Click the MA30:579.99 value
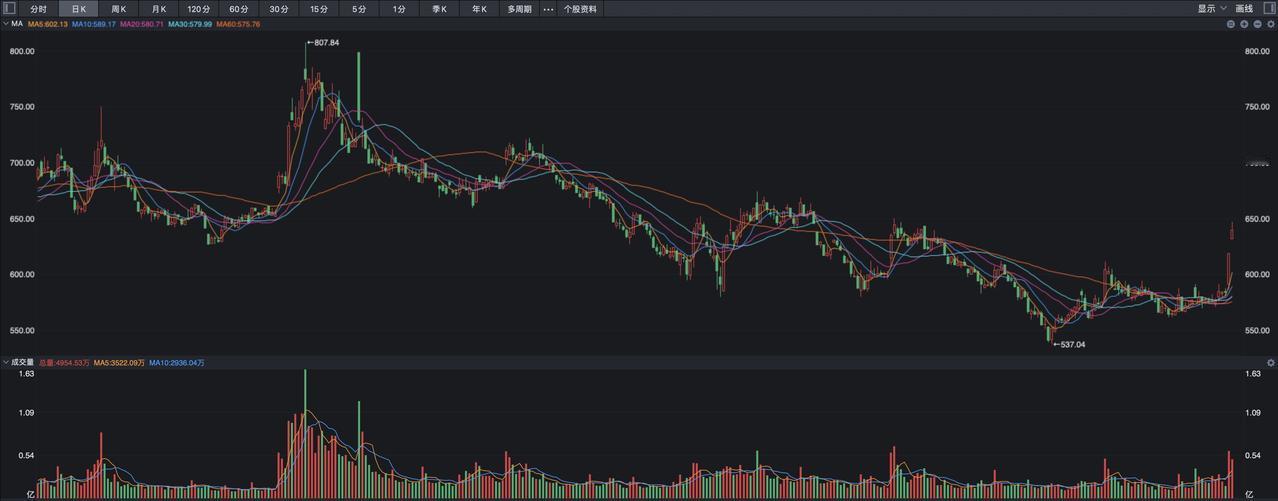 pyautogui.click(x=189, y=23)
